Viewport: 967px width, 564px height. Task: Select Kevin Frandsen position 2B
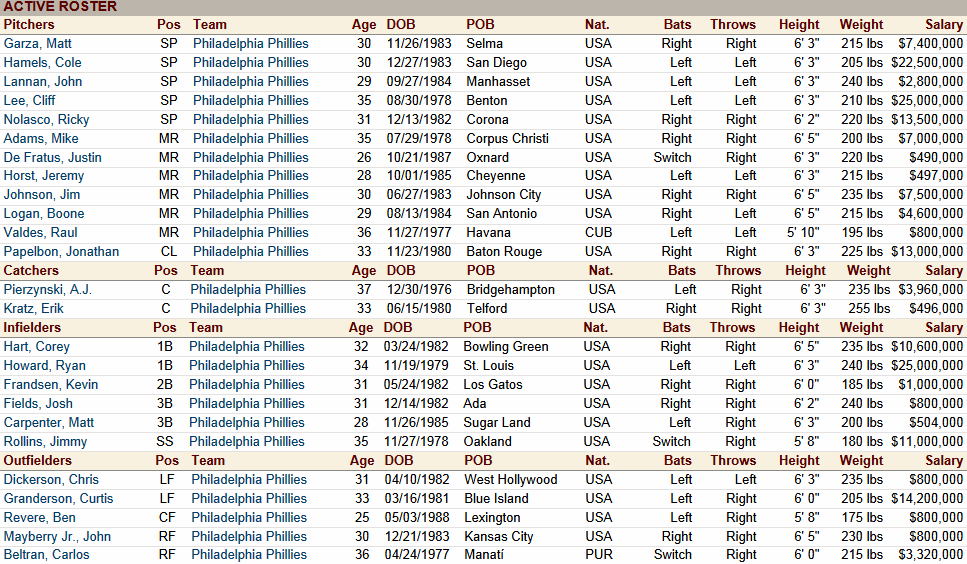164,385
